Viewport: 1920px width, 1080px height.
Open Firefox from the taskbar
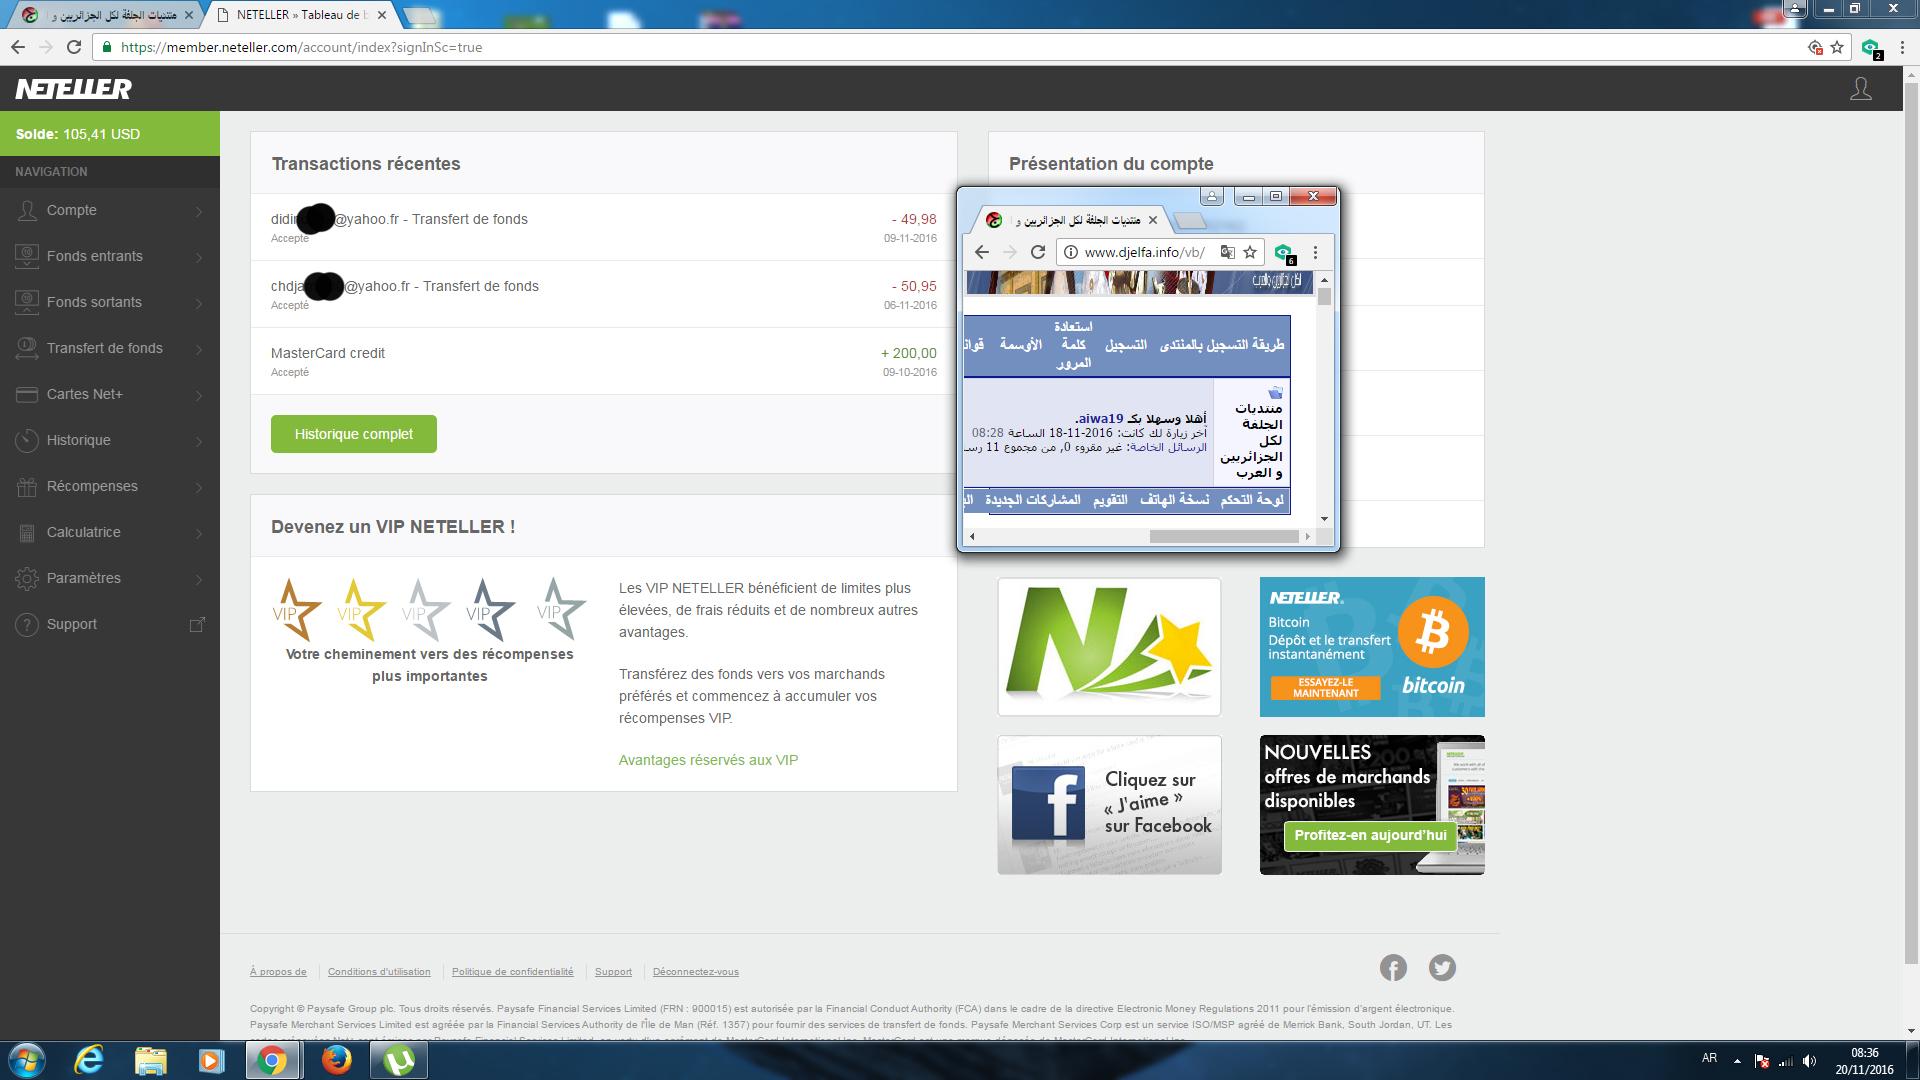click(337, 1060)
